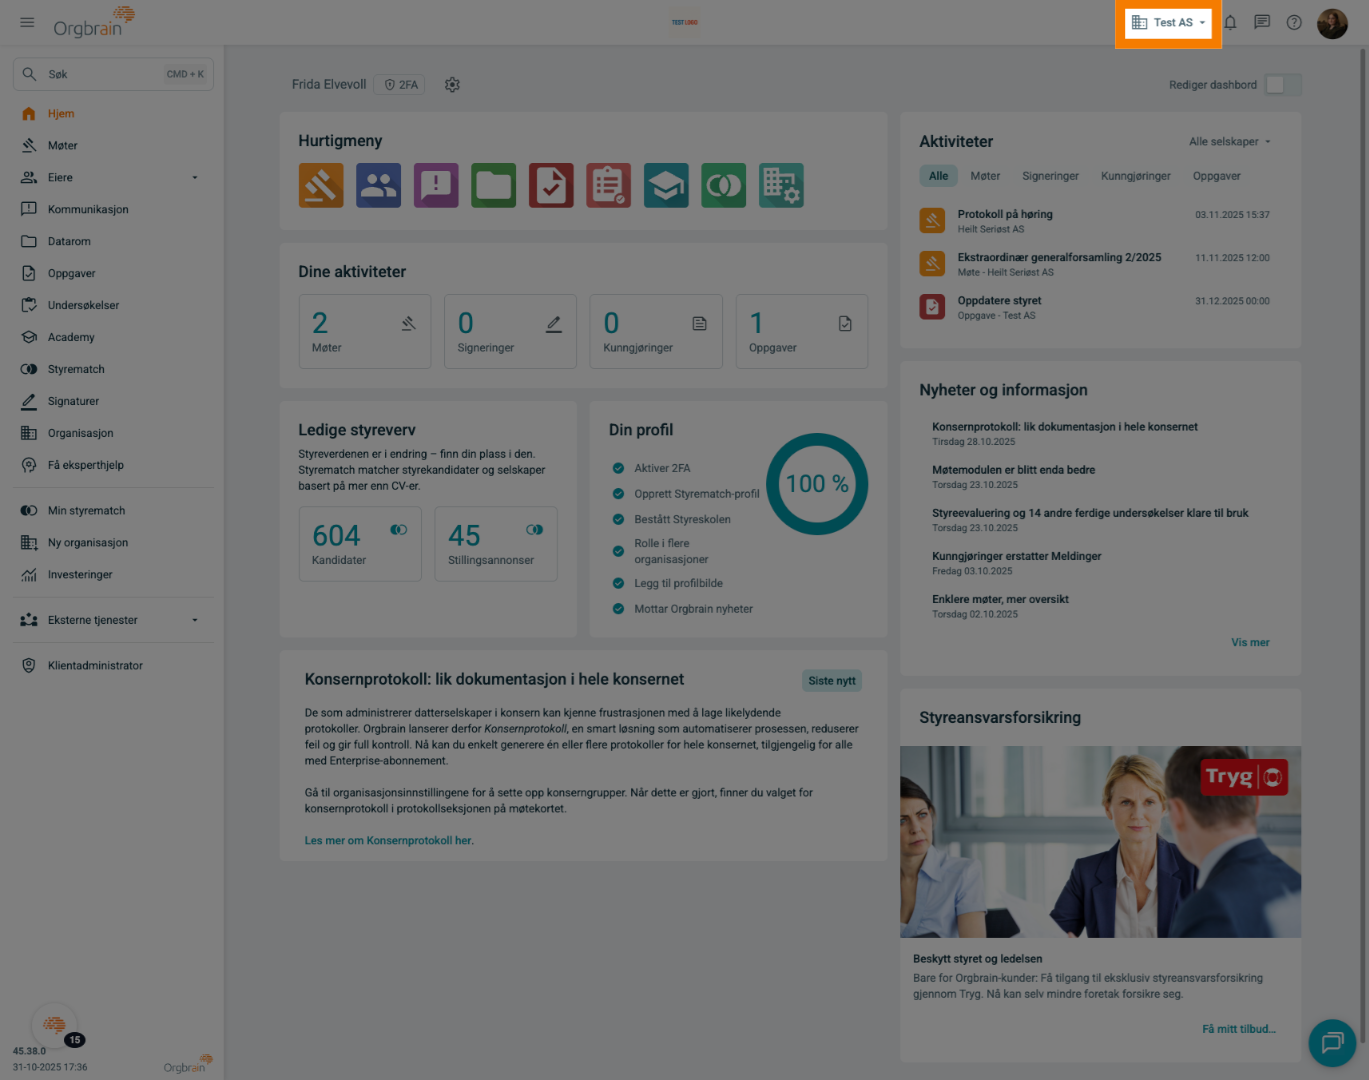Click the Tryg logo on the insurance image

[x=1244, y=777]
